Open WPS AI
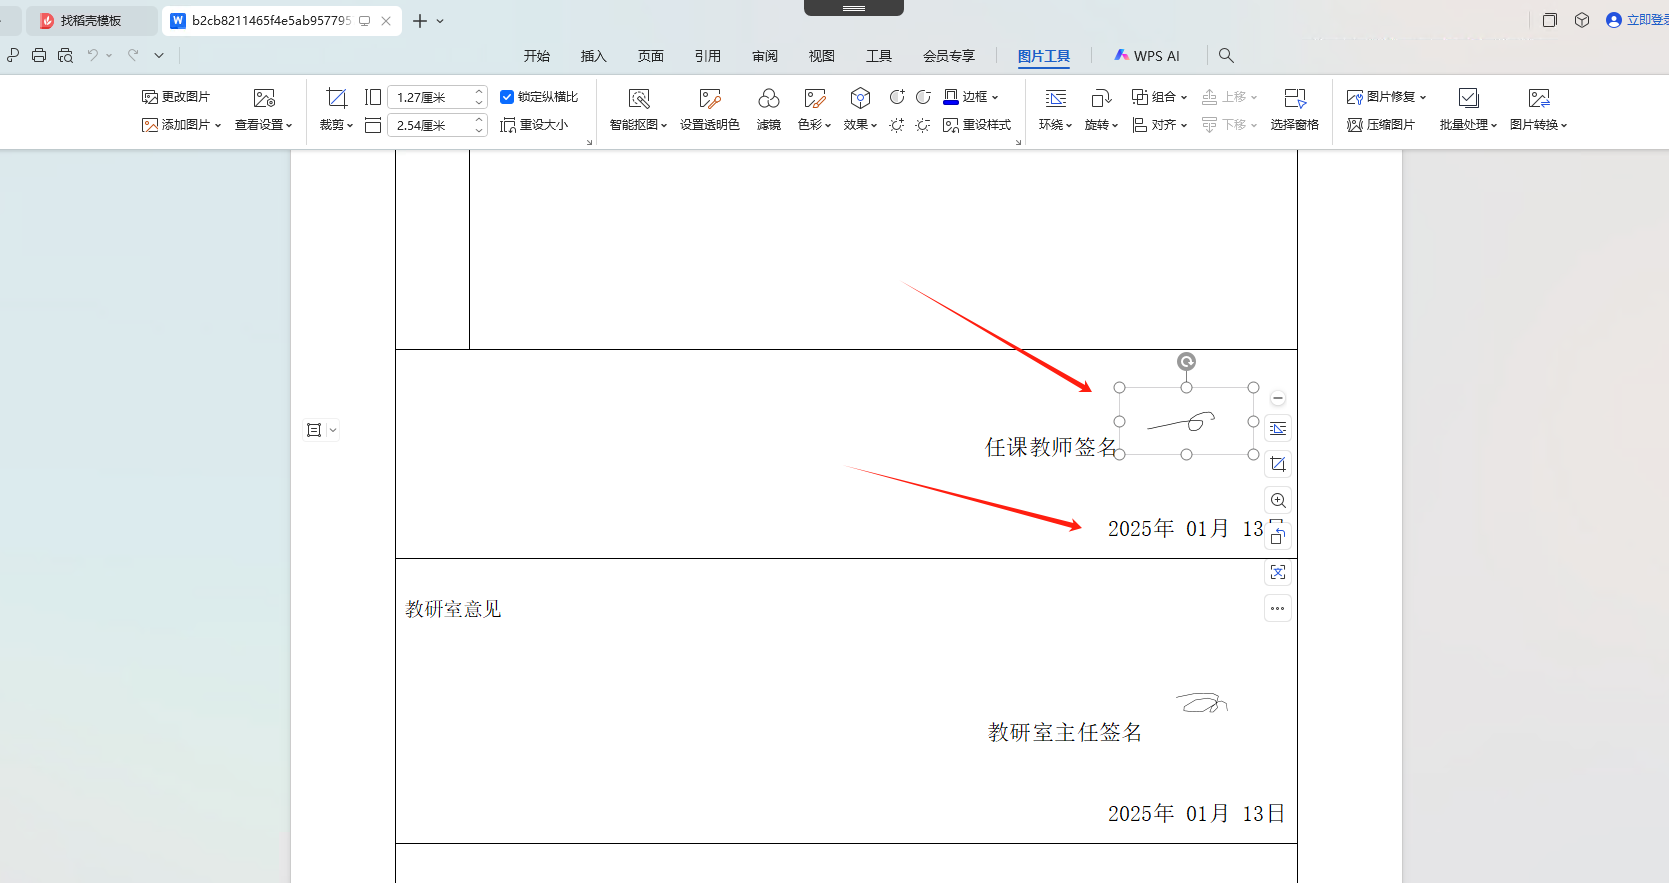1669x883 pixels. click(x=1147, y=56)
